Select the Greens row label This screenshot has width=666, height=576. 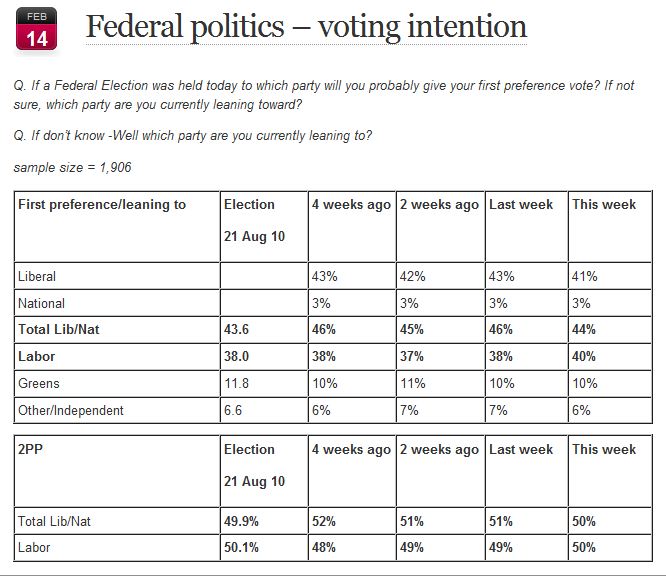(39, 383)
